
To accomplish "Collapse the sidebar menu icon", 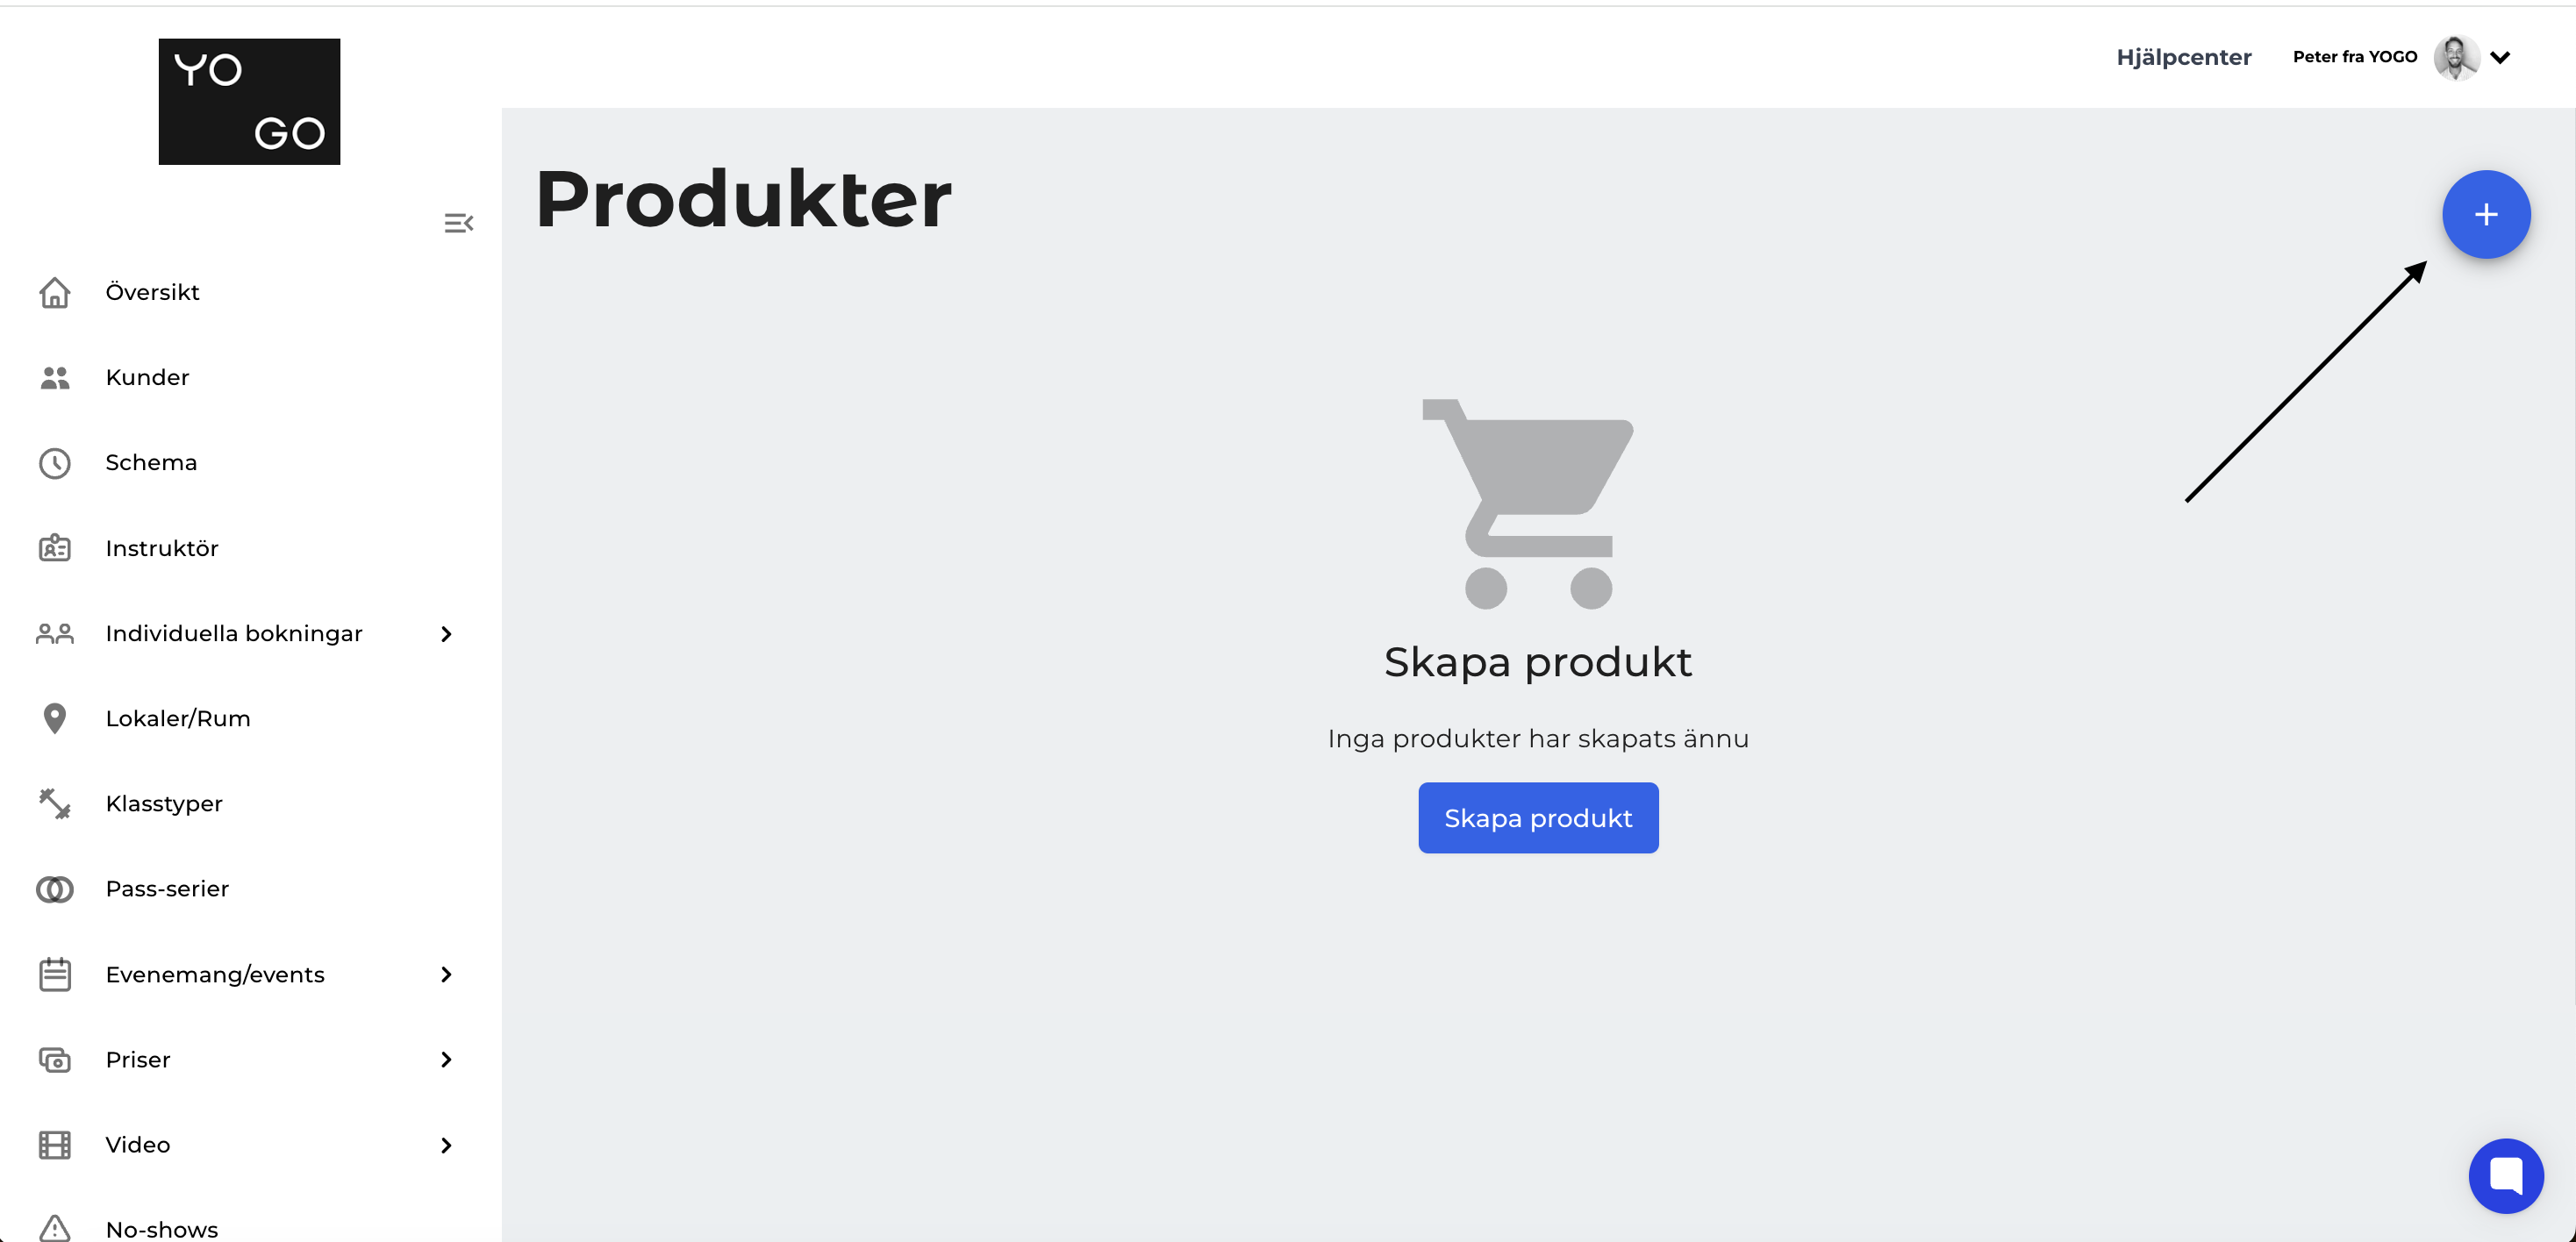I will 458,223.
